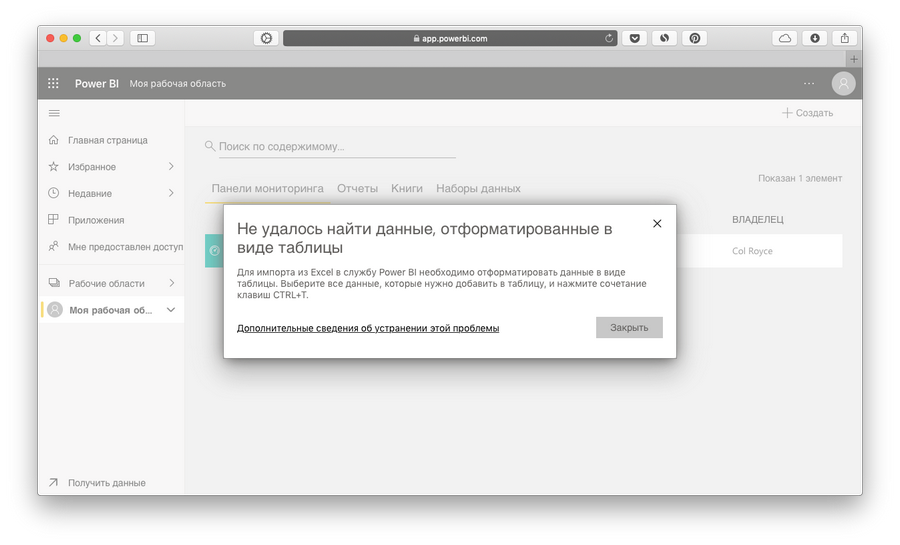Click the Pocket extension icon
Viewport: 900px width, 545px height.
pos(634,38)
